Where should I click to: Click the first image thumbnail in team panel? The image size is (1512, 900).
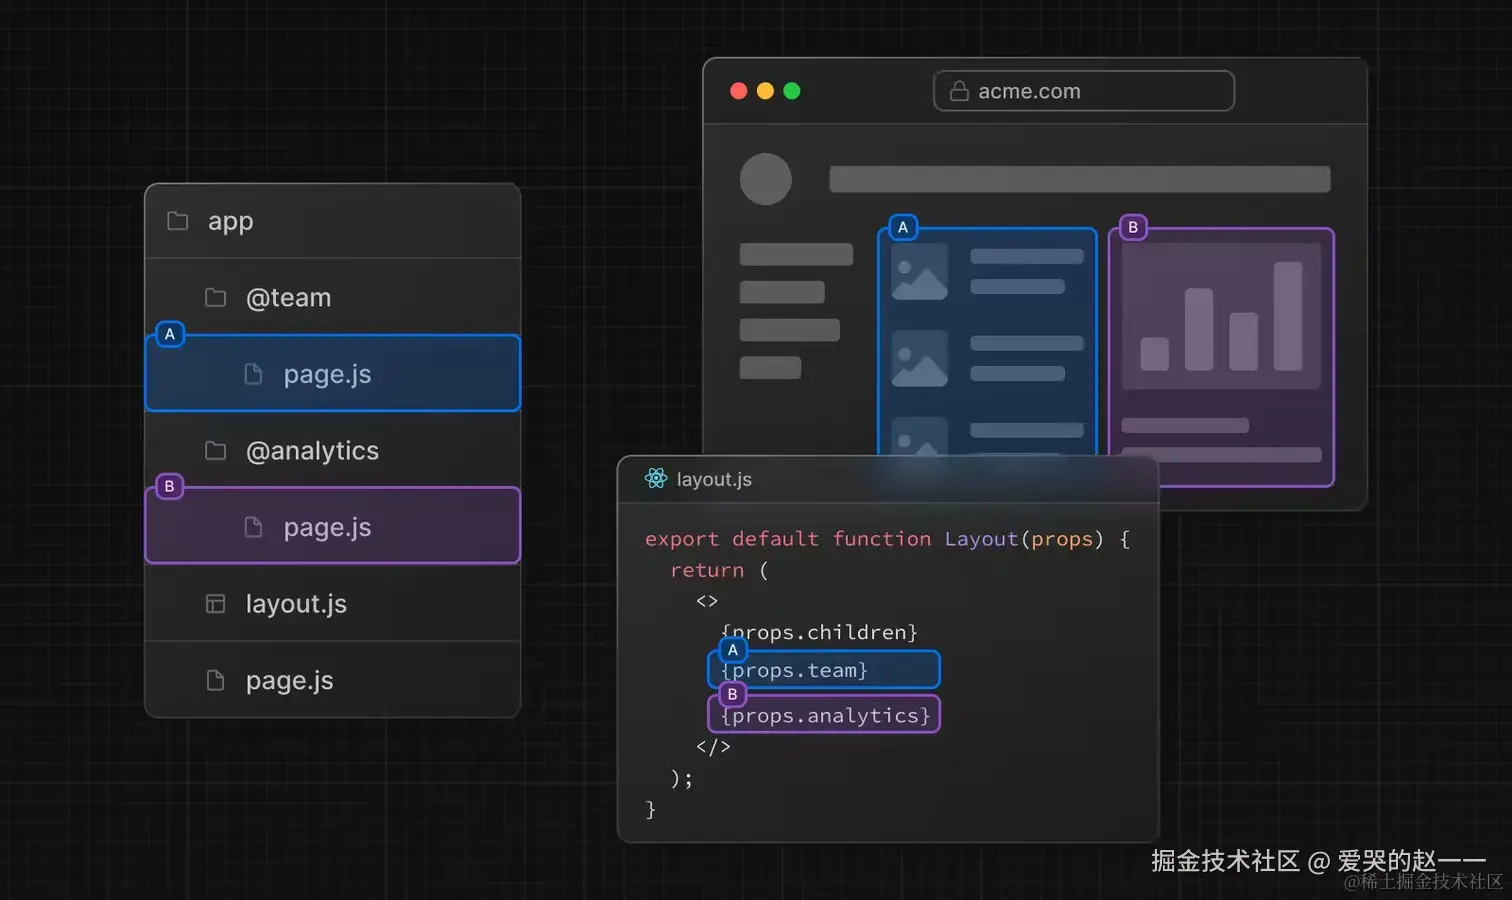tap(920, 271)
